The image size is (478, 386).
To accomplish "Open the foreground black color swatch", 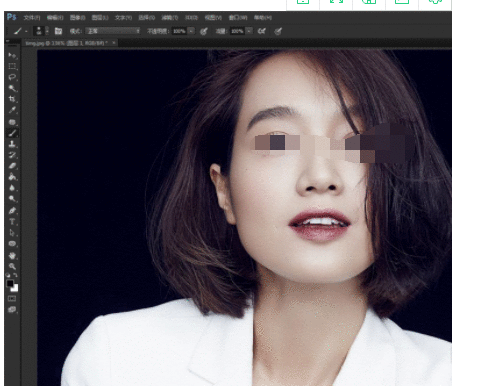I will click(10, 283).
